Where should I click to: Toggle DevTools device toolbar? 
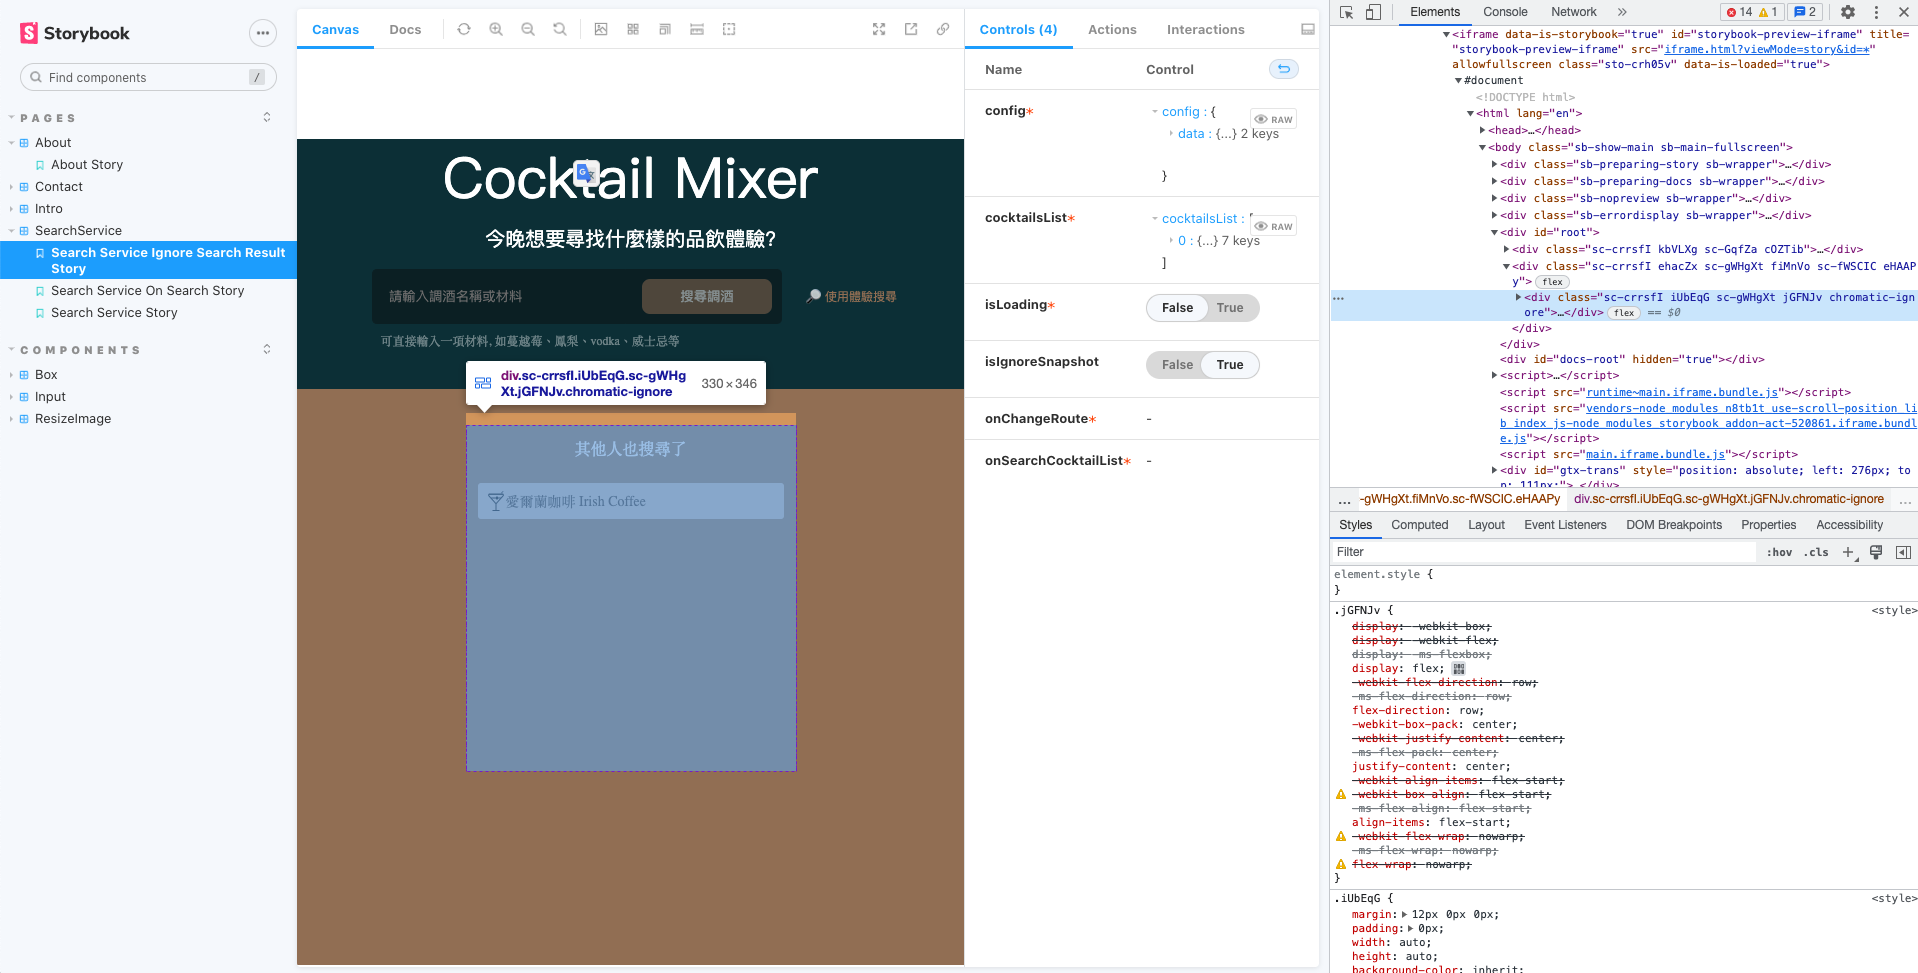1373,12
